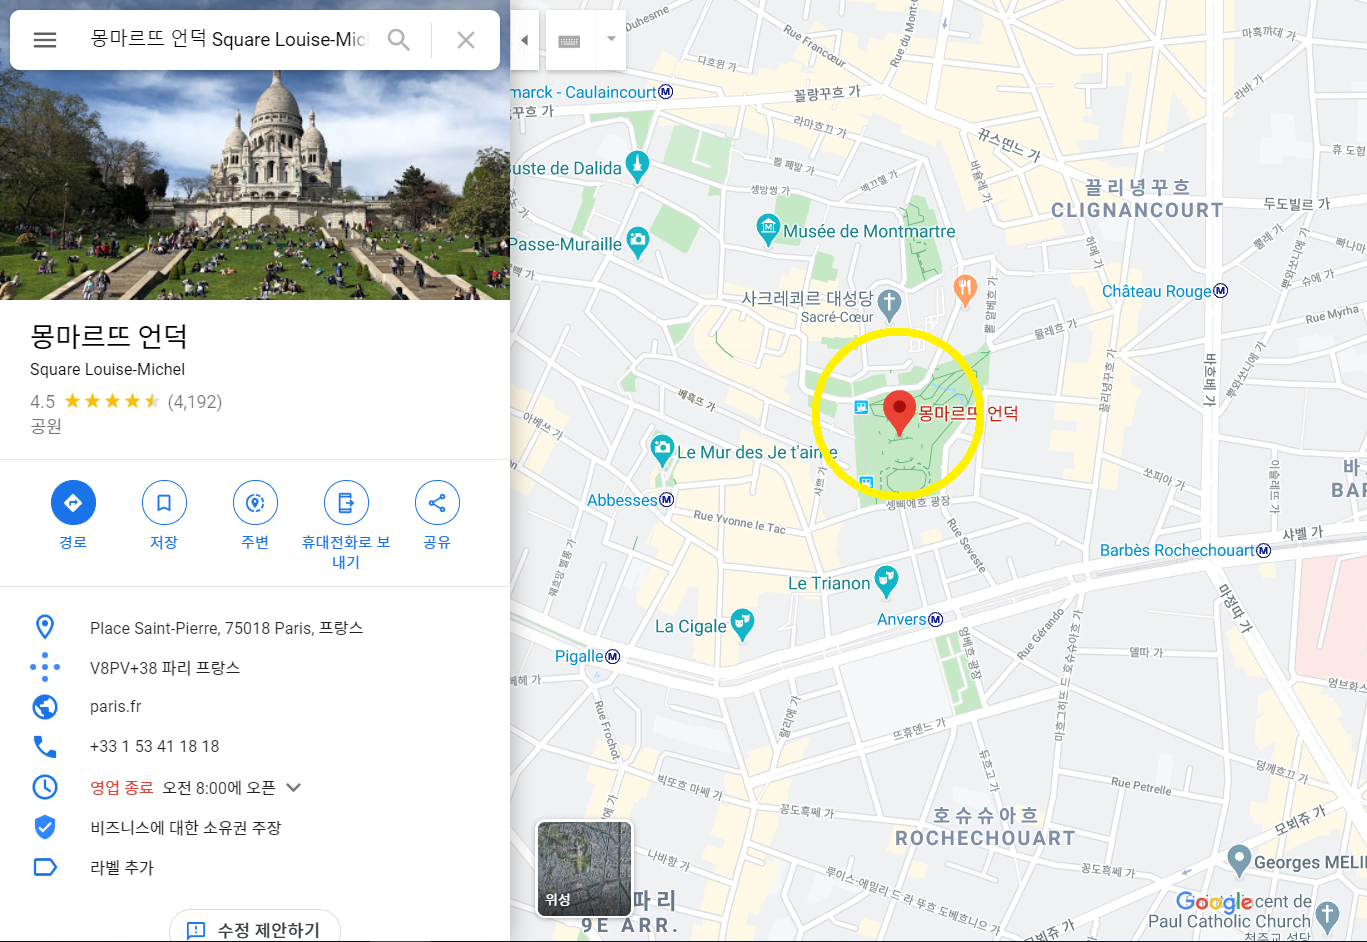Click the 주변 nearby button
This screenshot has height=942, width=1367.
[255, 503]
